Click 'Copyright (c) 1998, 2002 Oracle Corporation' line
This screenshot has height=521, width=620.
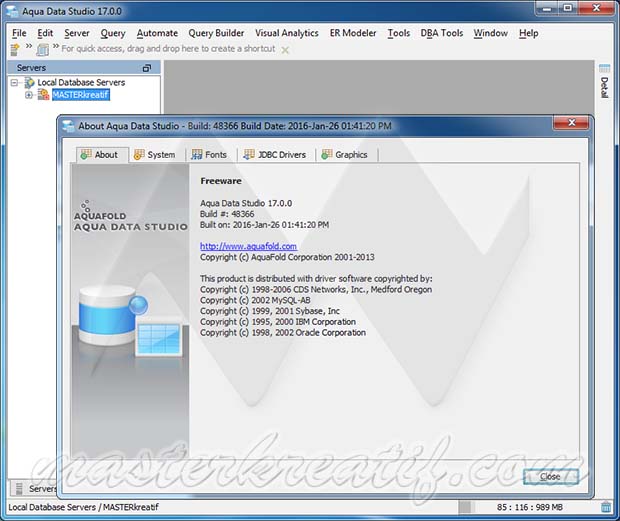pos(283,333)
